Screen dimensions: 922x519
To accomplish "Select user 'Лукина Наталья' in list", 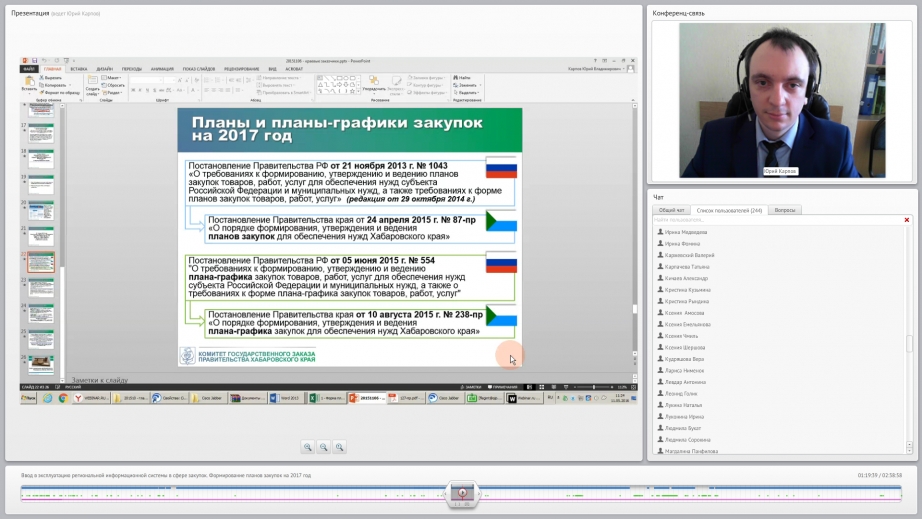I will pos(683,405).
